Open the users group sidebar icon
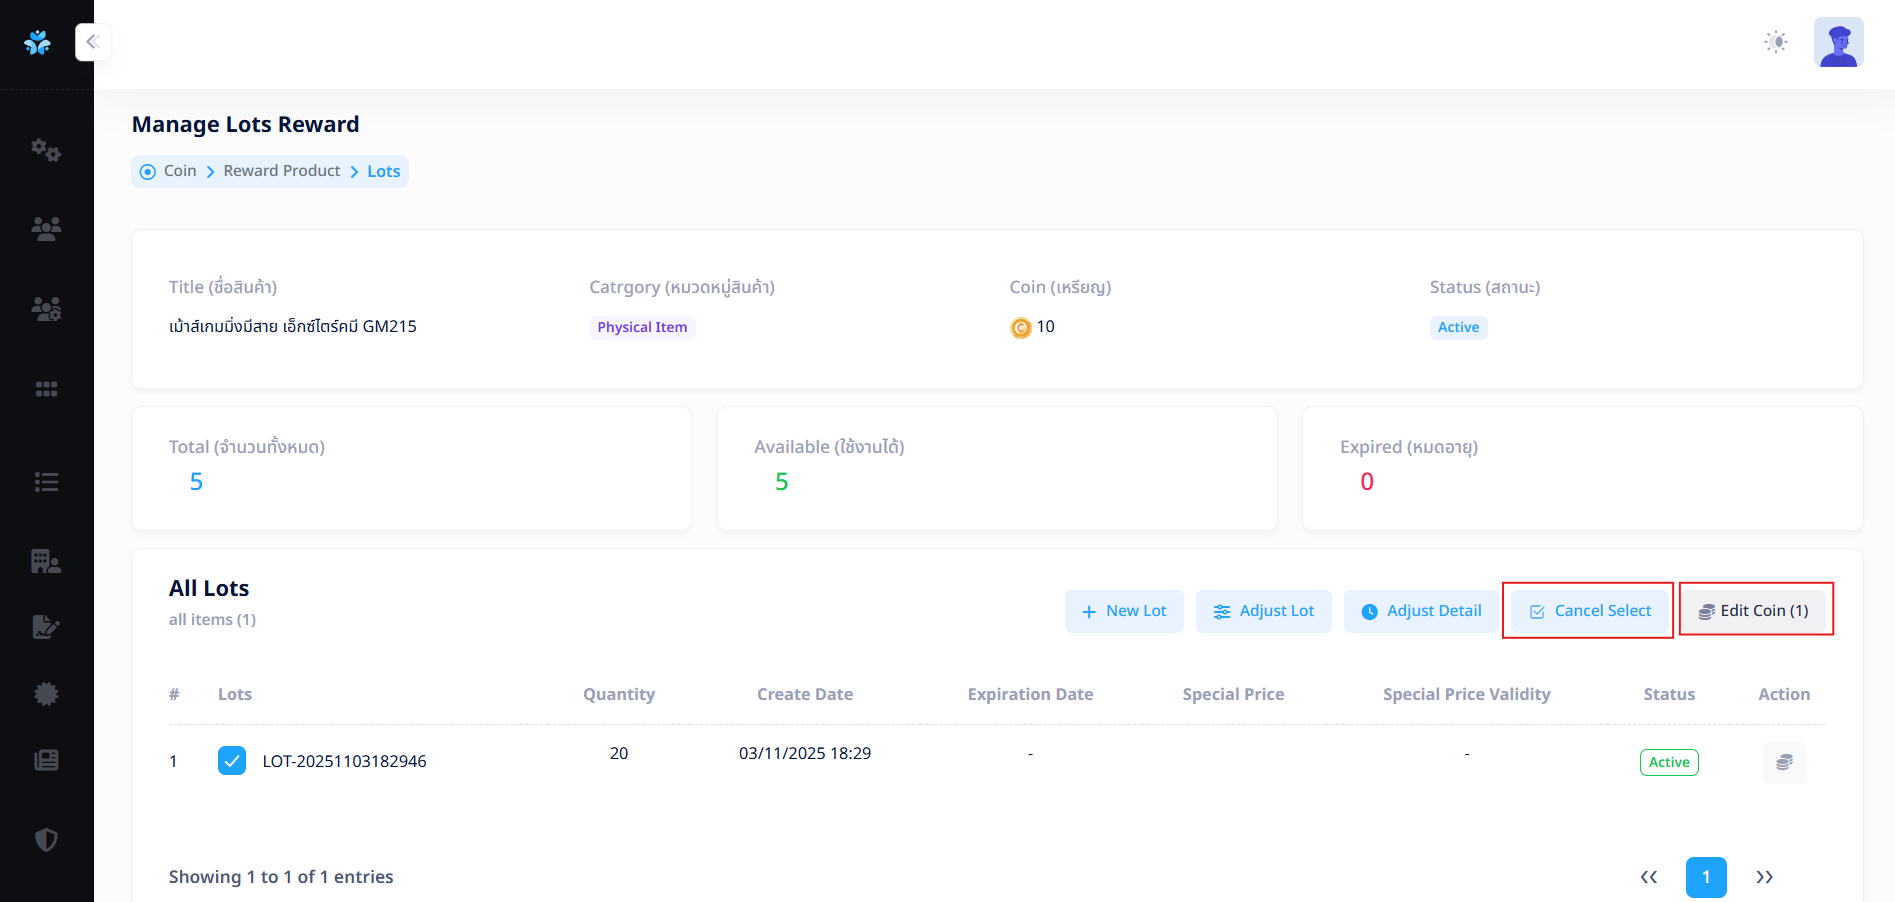 [x=46, y=229]
